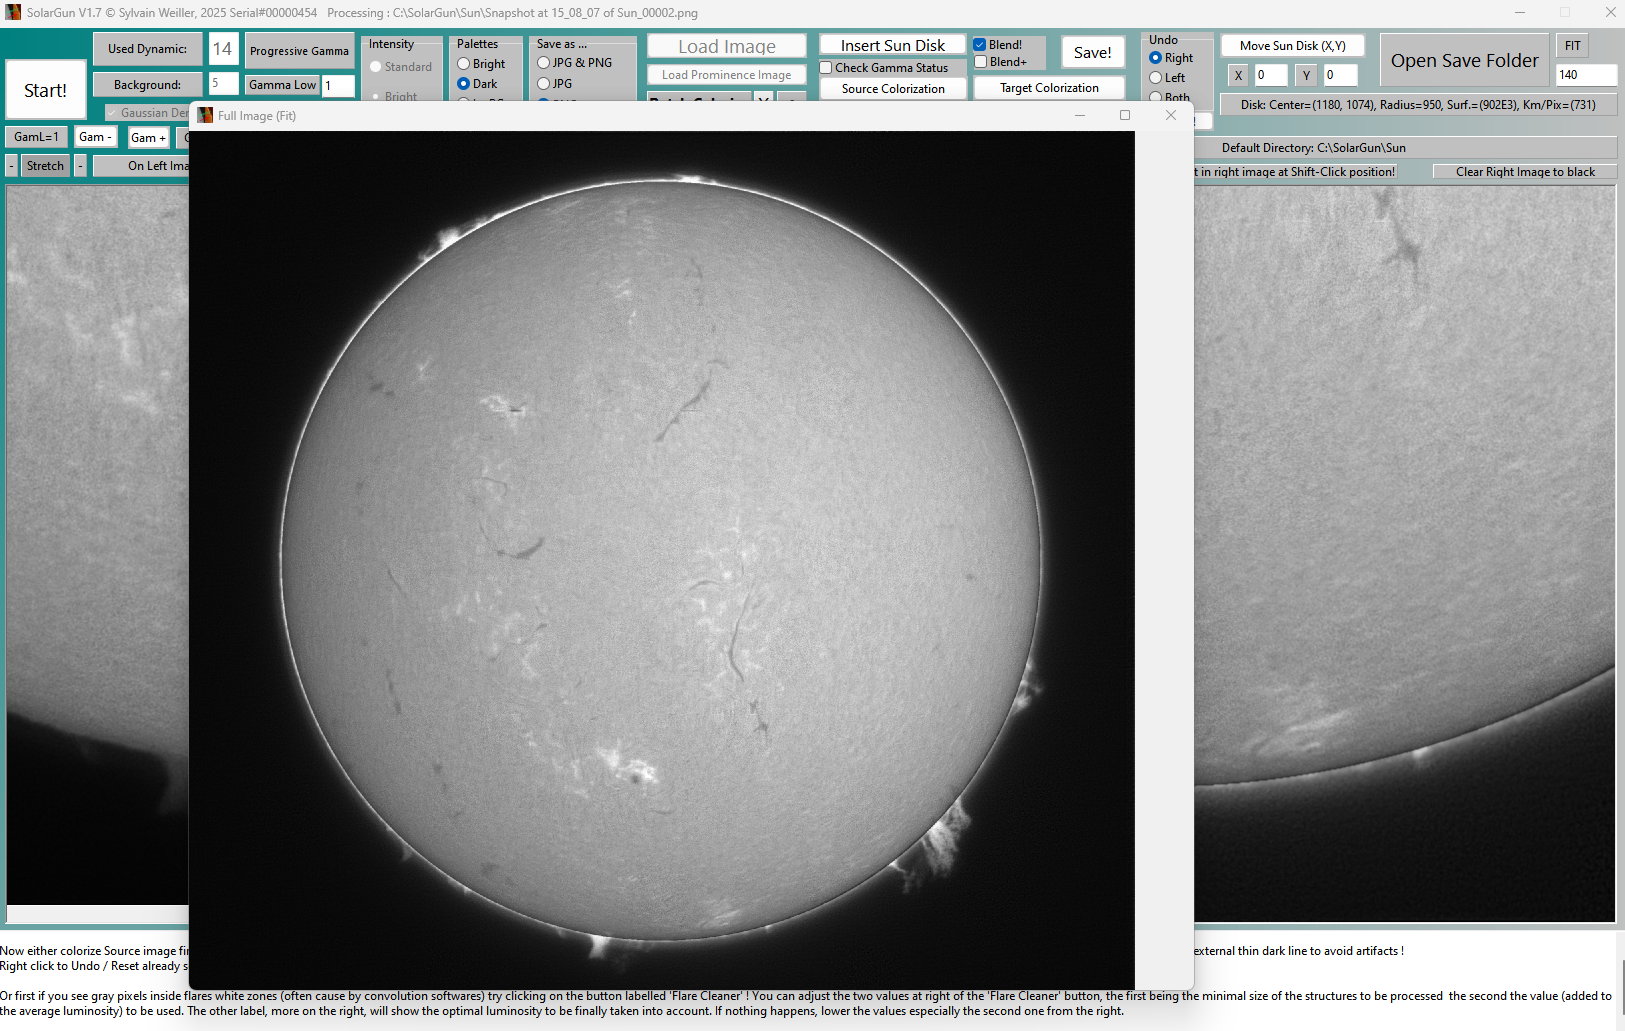
Task: Click the 'Full Image (Fit)' window title
Action: [x=257, y=116]
